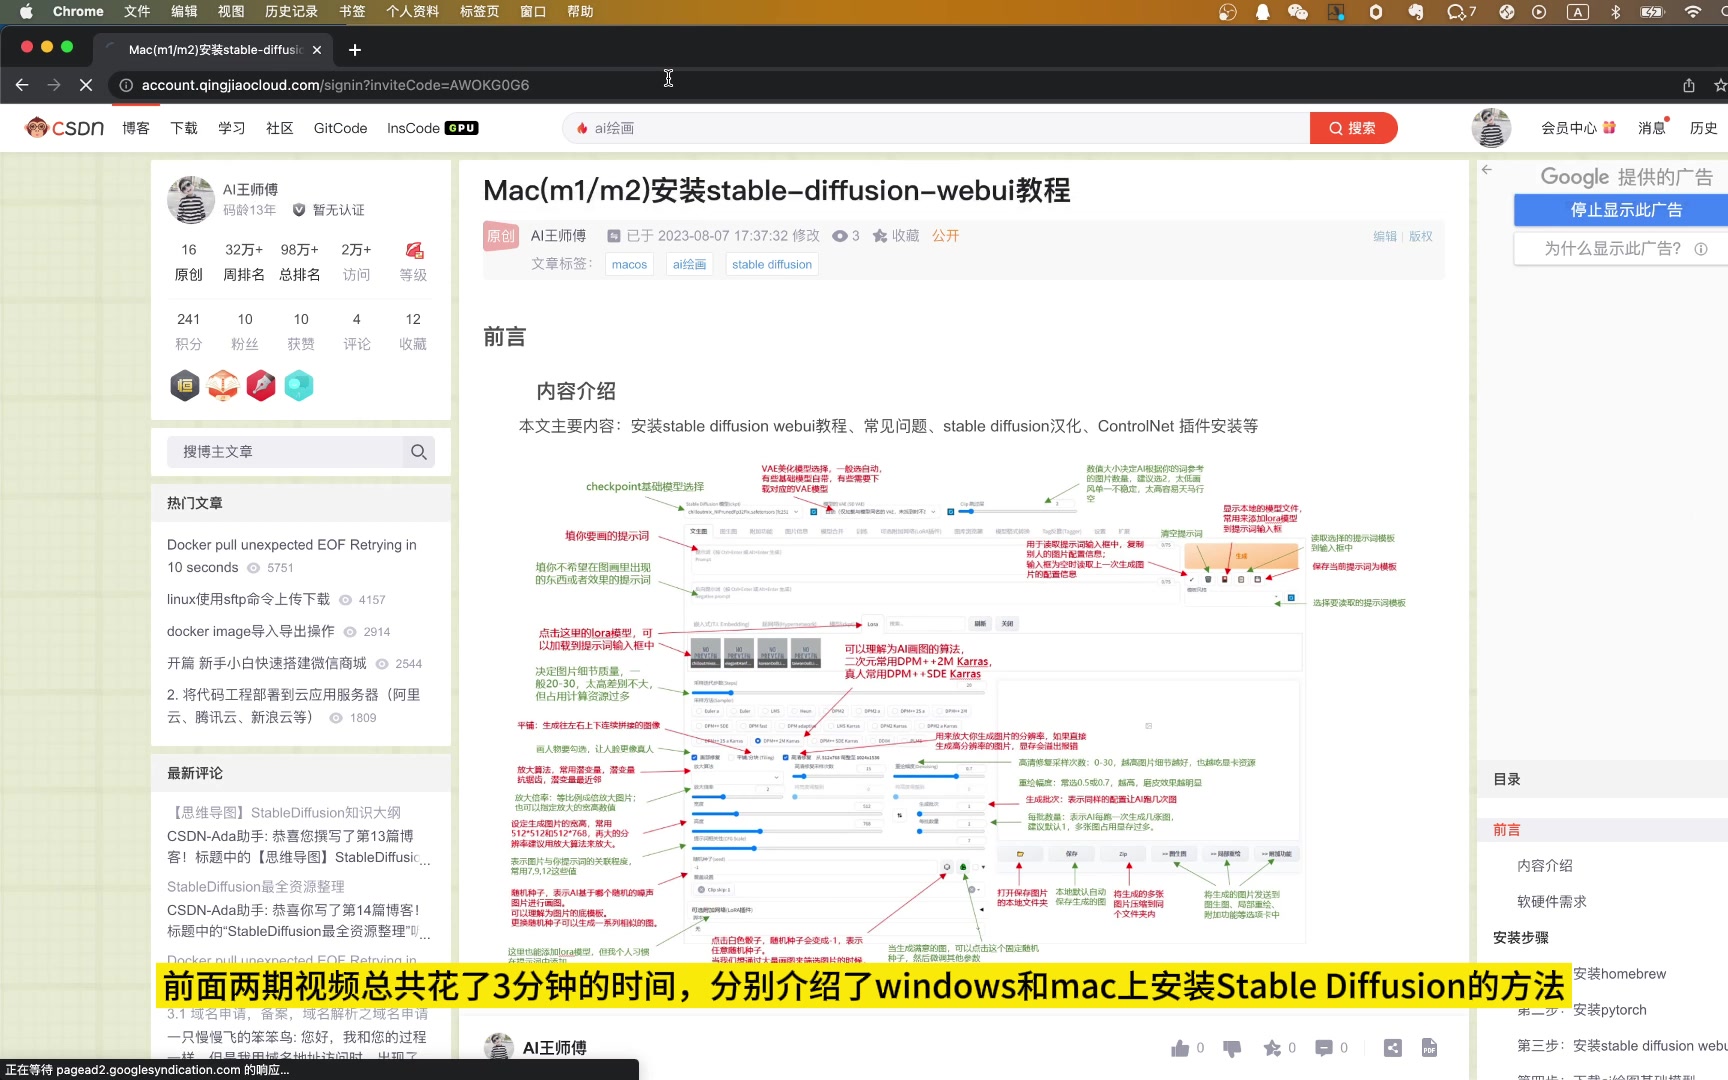Click the back arrow on the ad panel
Image resolution: width=1728 pixels, height=1080 pixels.
pyautogui.click(x=1487, y=170)
